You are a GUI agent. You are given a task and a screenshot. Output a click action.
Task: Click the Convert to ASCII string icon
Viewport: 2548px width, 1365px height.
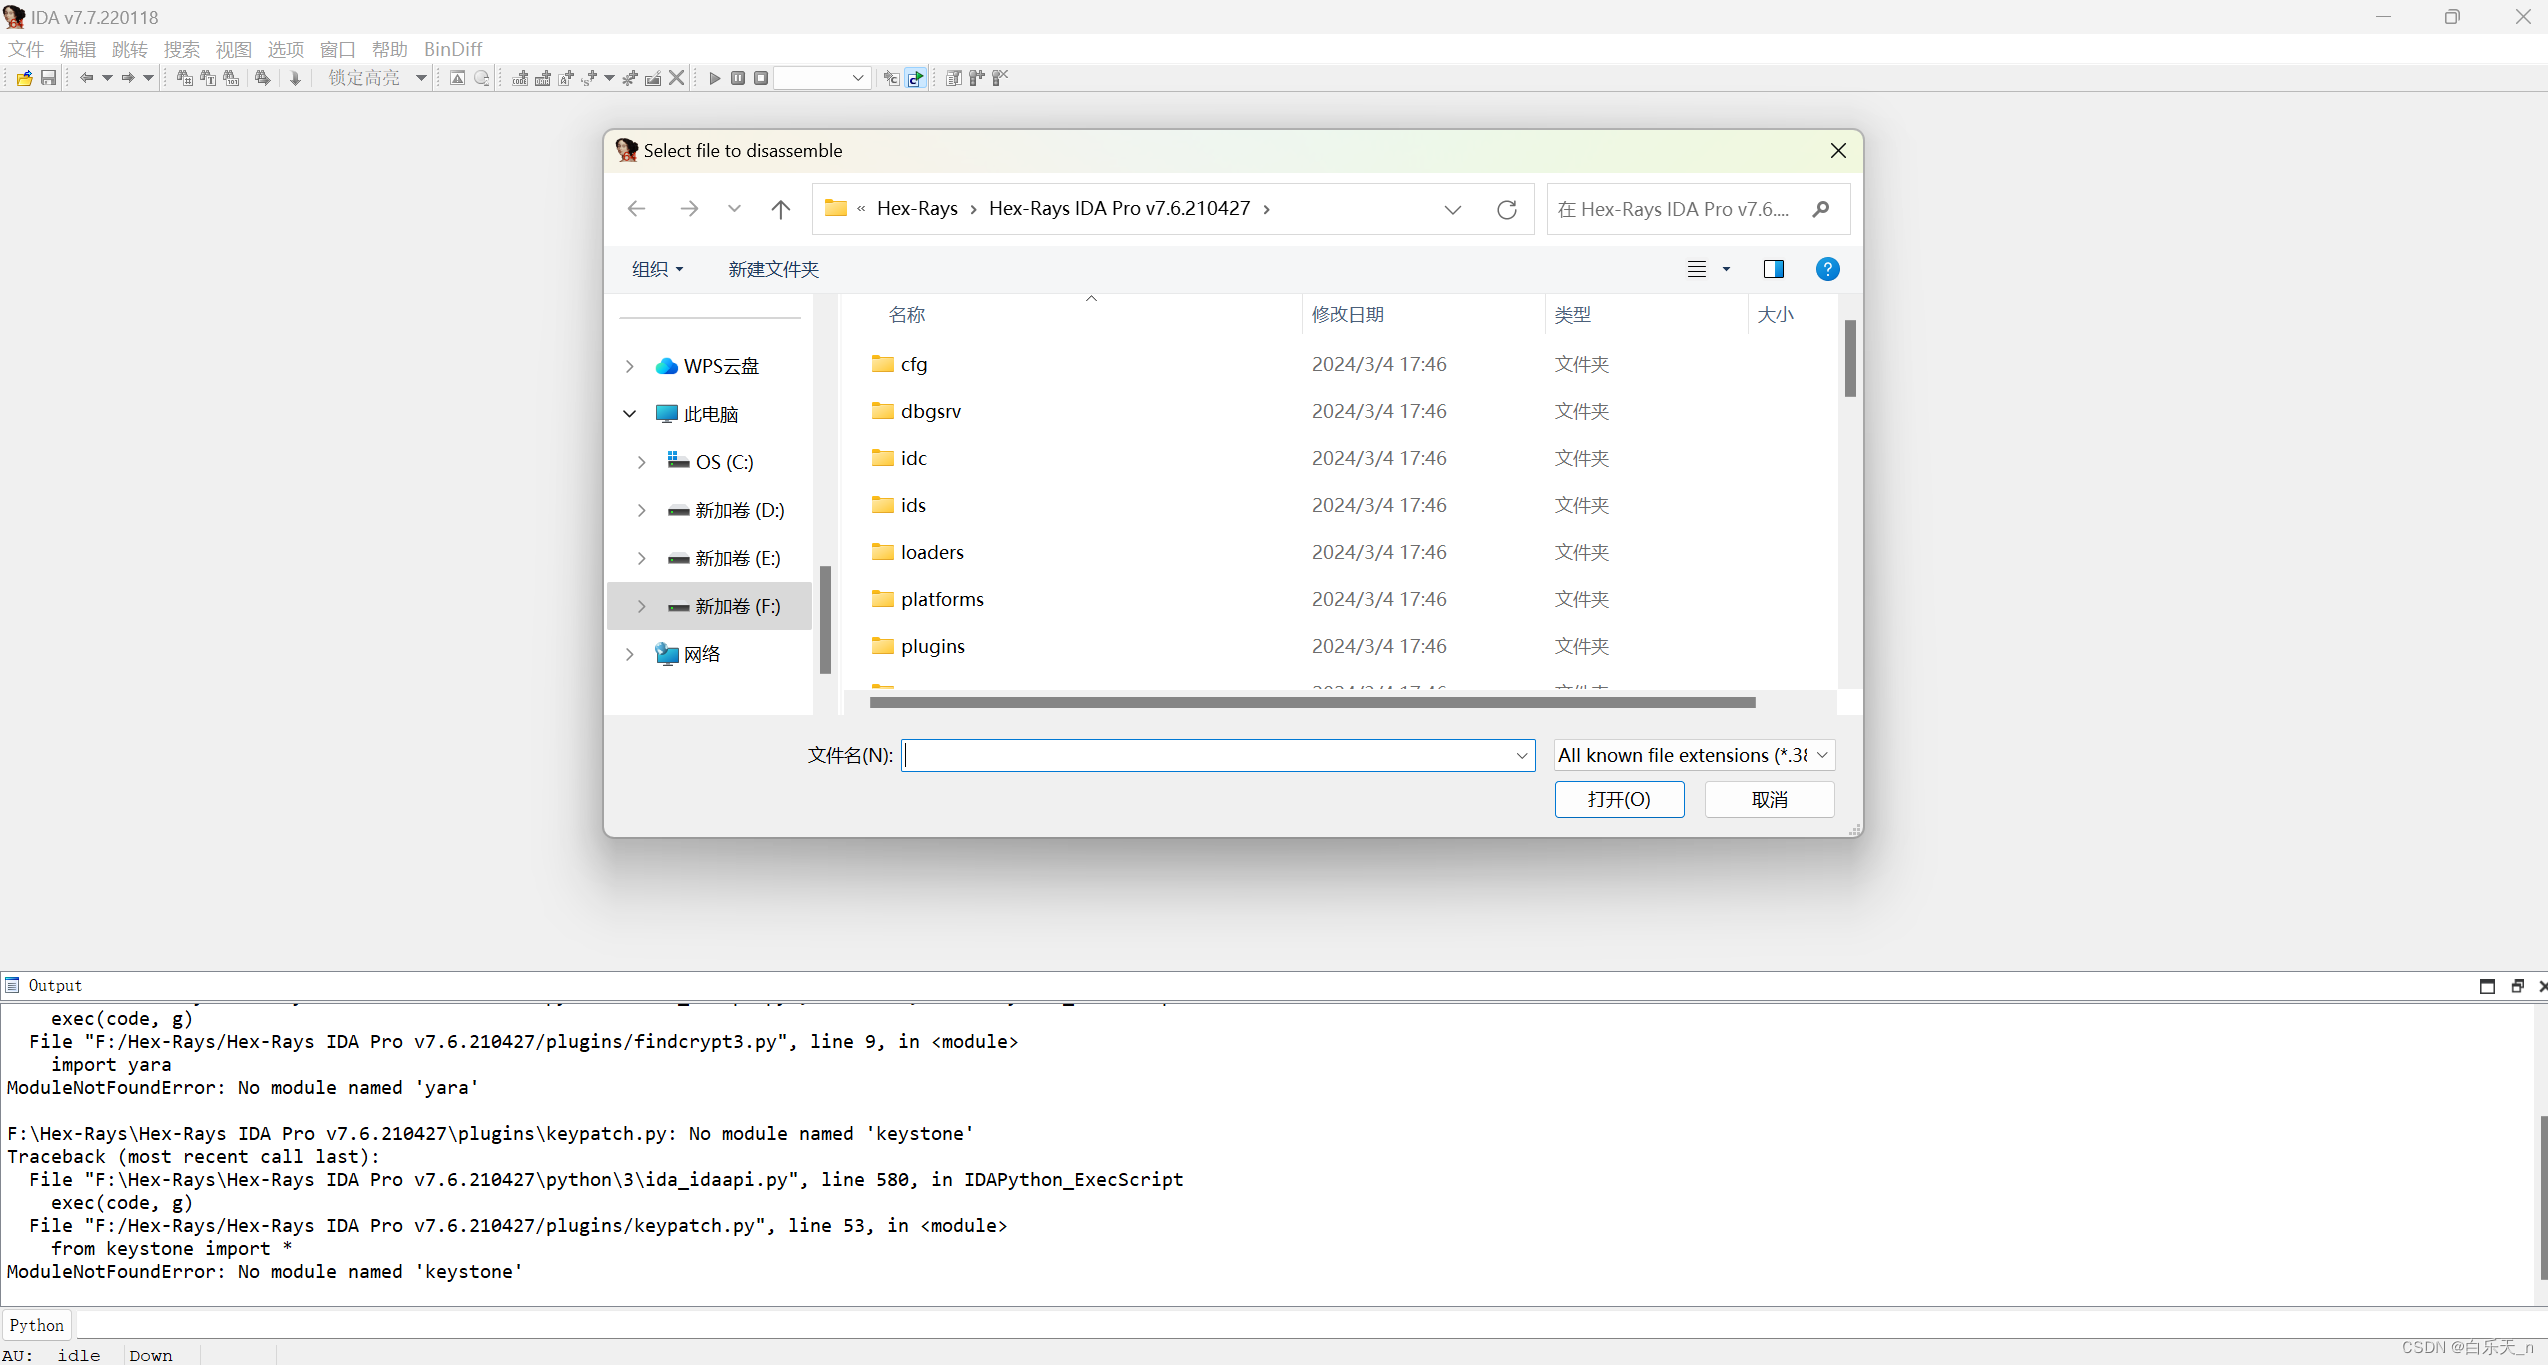(x=566, y=78)
